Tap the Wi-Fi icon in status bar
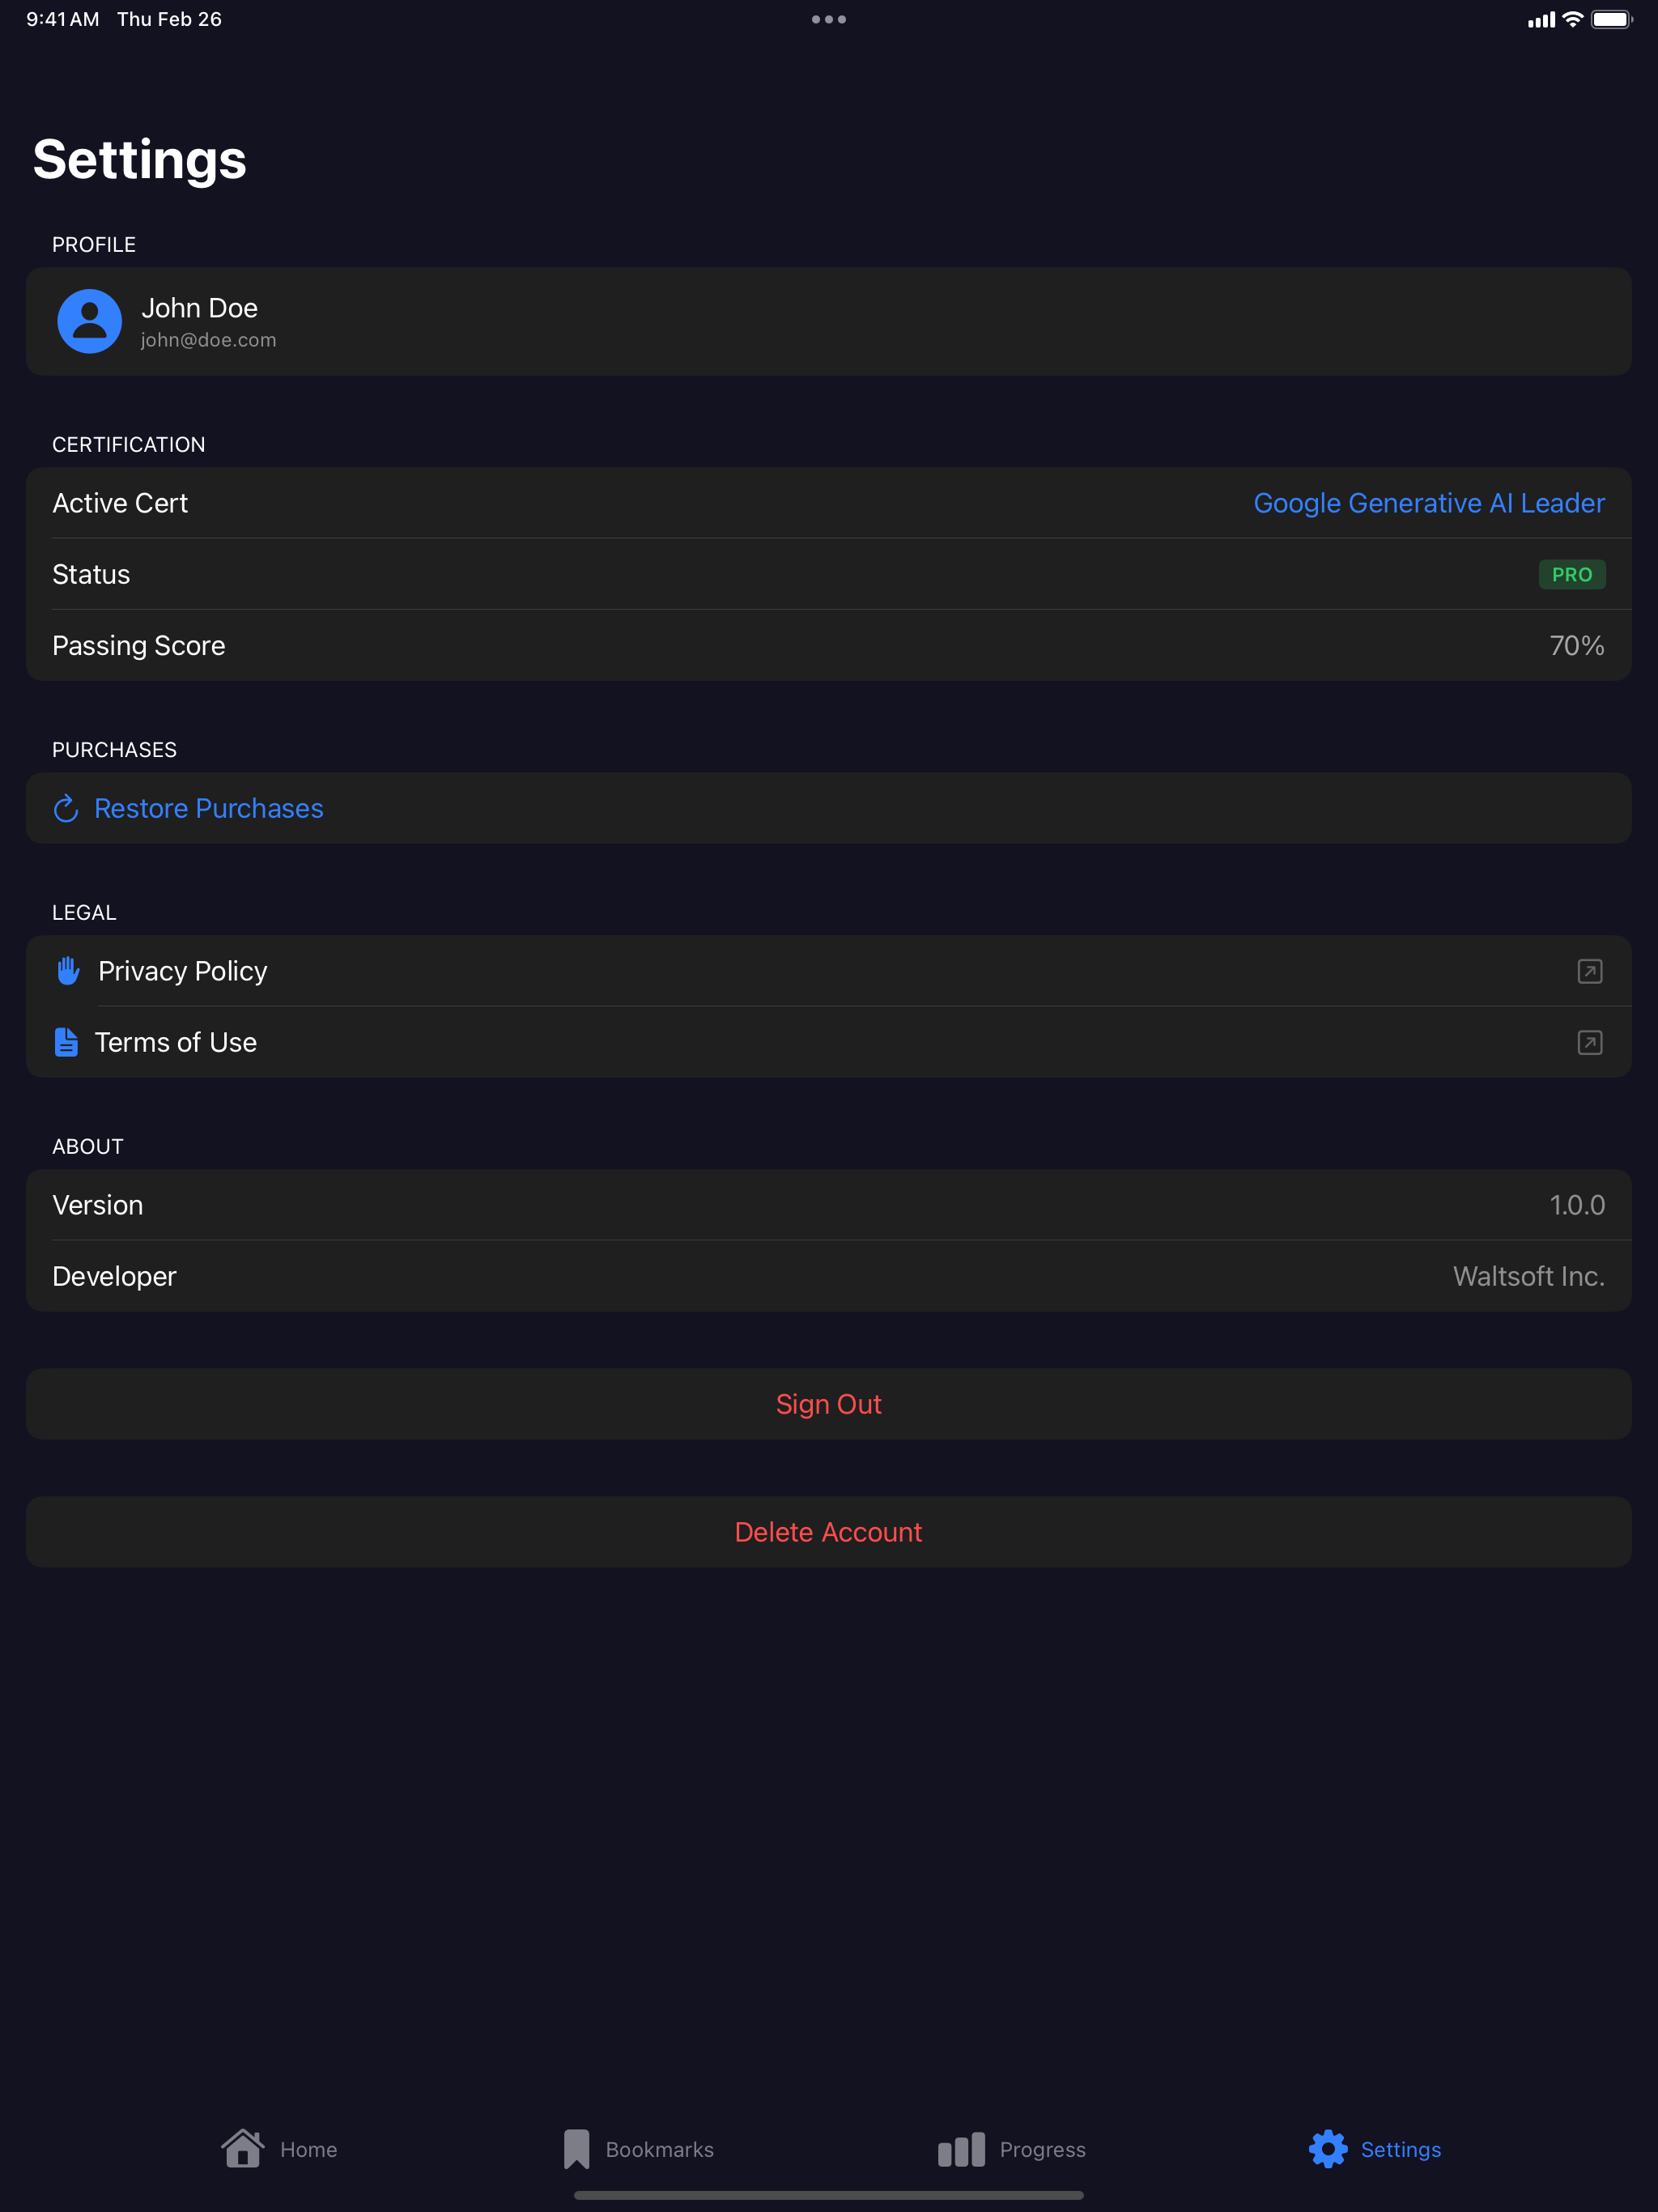The height and width of the screenshot is (2212, 1658). pyautogui.click(x=1572, y=18)
